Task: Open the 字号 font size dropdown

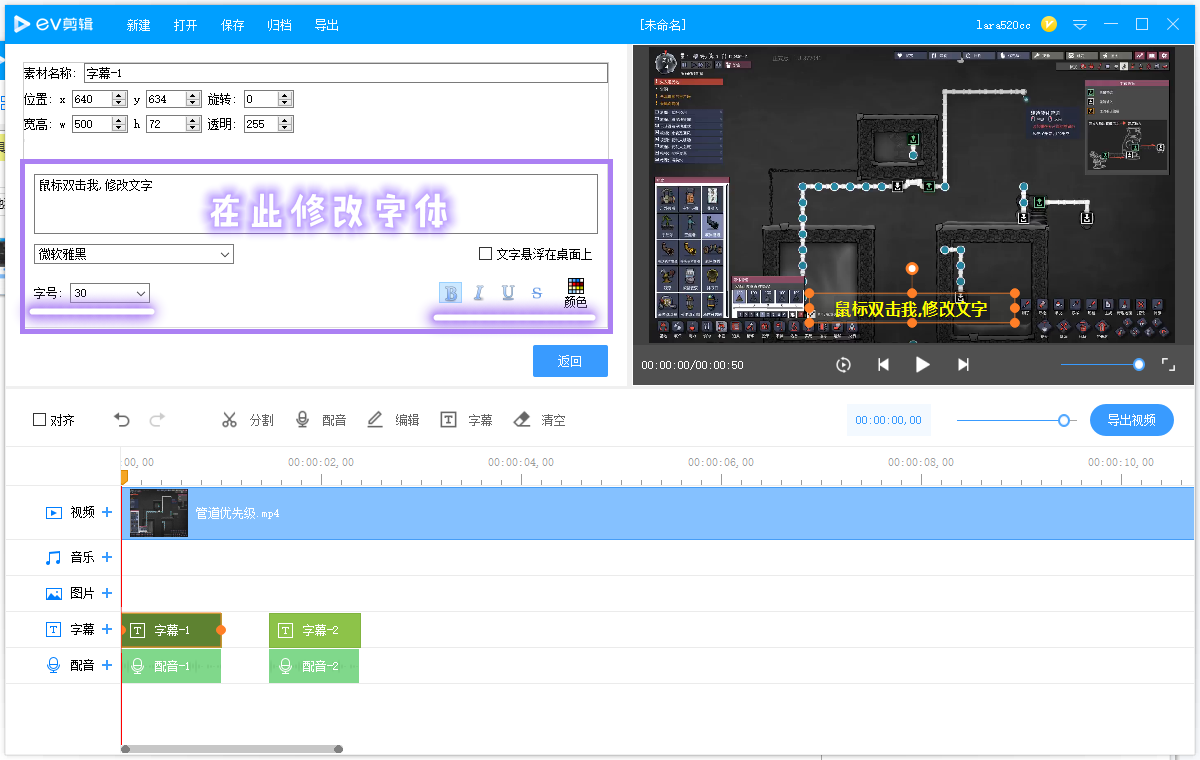Action: (x=110, y=293)
